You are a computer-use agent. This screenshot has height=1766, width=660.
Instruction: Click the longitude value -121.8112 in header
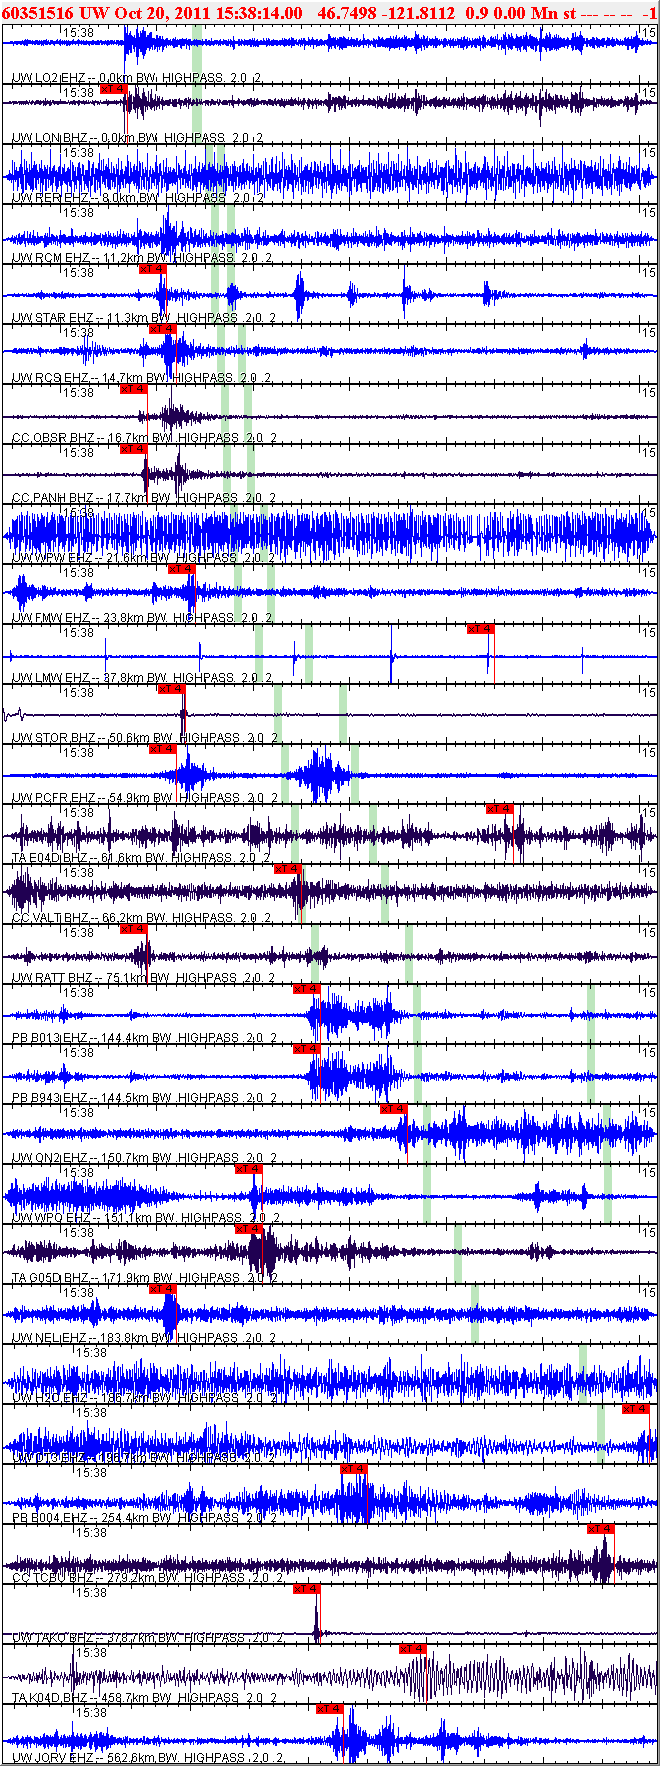tap(418, 12)
